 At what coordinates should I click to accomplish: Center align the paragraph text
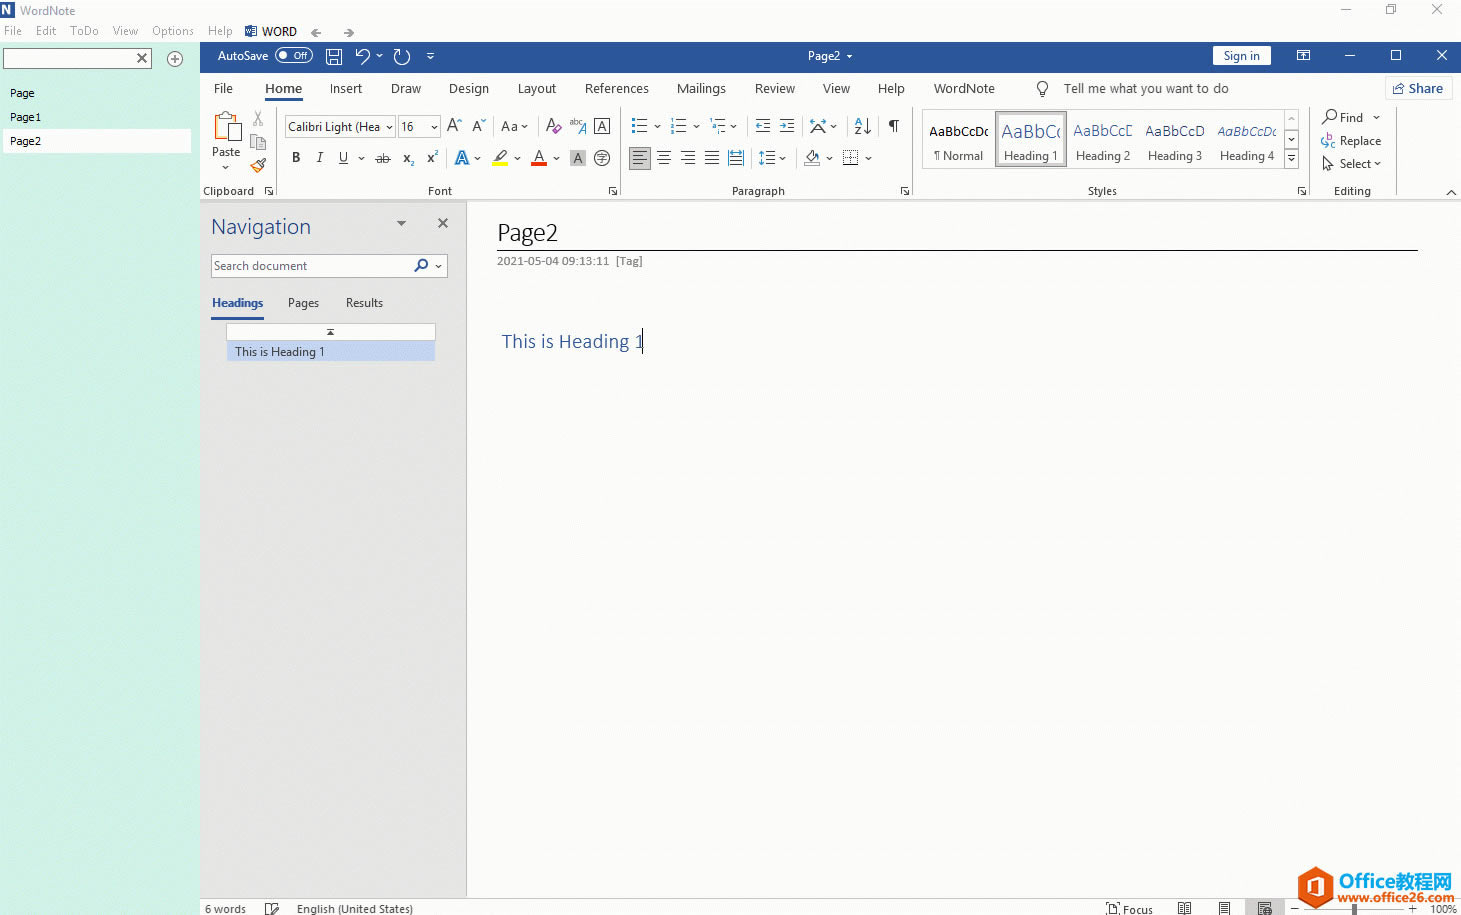coord(663,158)
